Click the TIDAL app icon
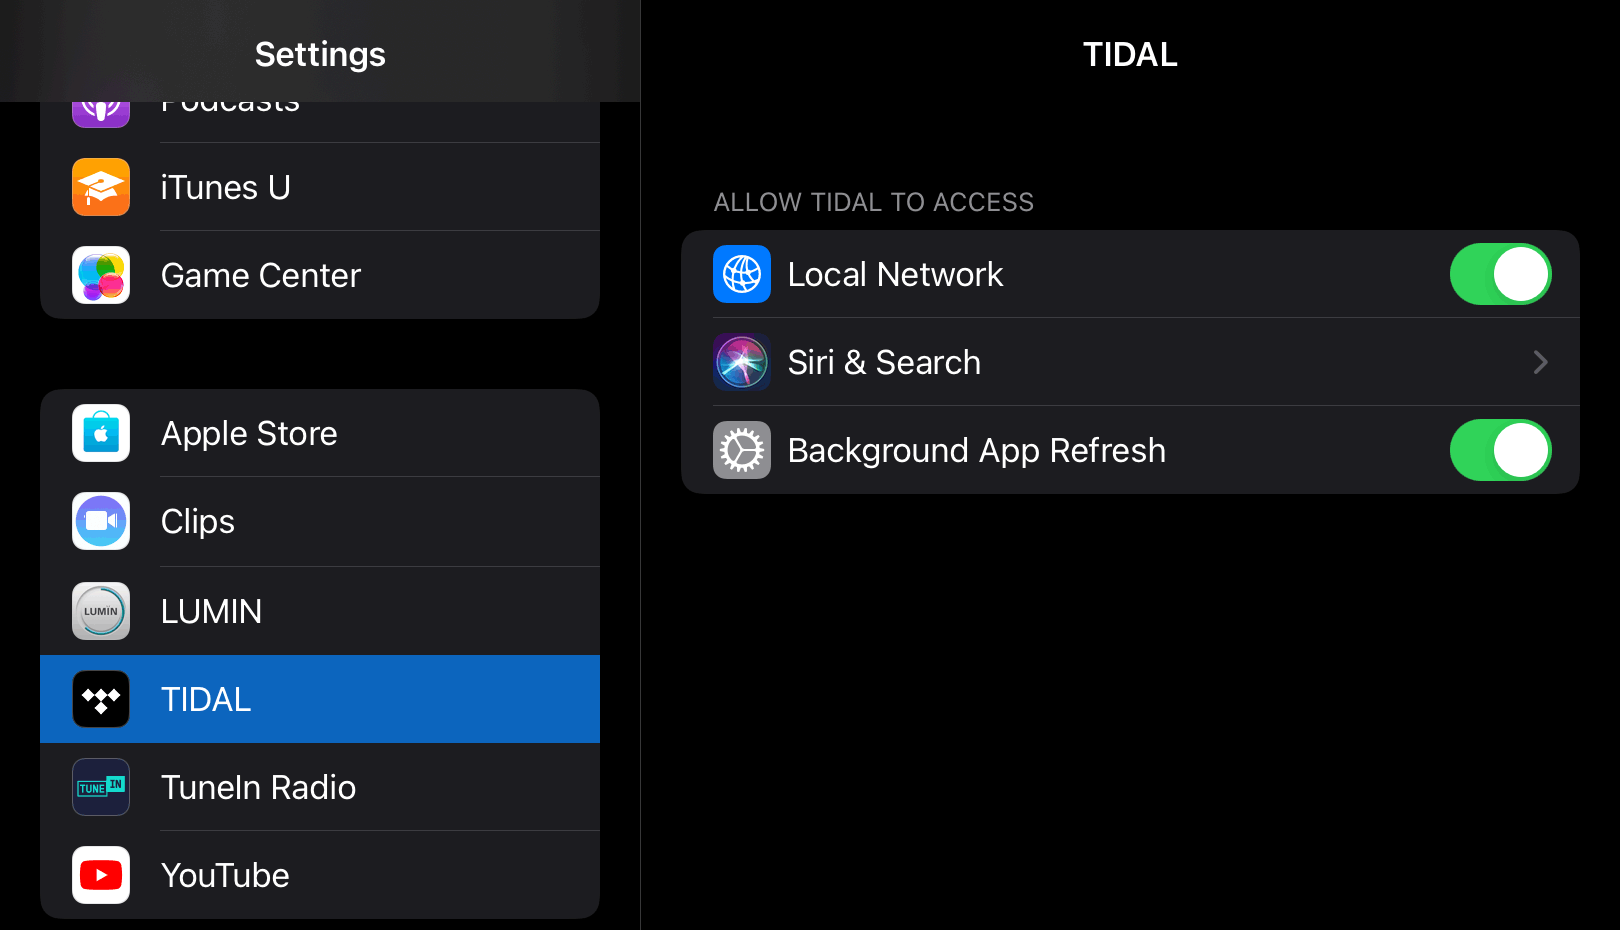This screenshot has height=930, width=1620. click(x=100, y=699)
